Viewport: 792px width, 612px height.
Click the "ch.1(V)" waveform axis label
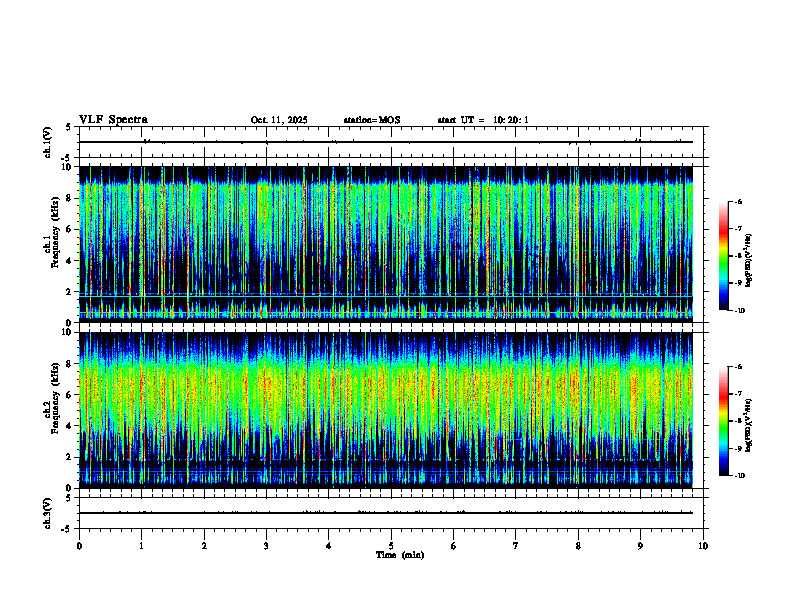tap(47, 142)
